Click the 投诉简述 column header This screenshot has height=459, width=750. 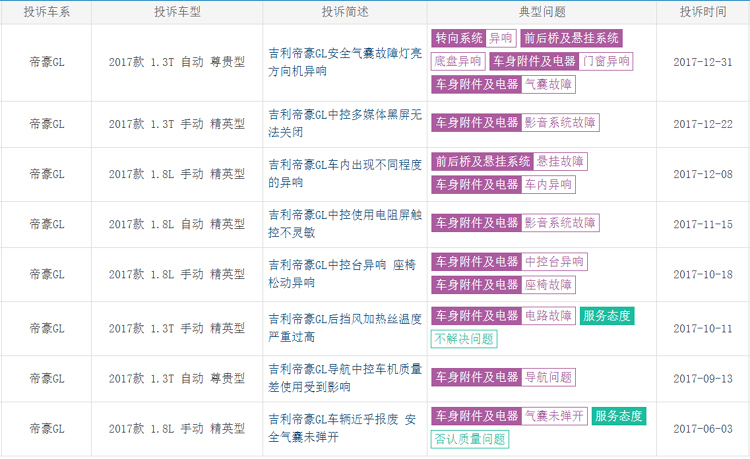point(345,12)
